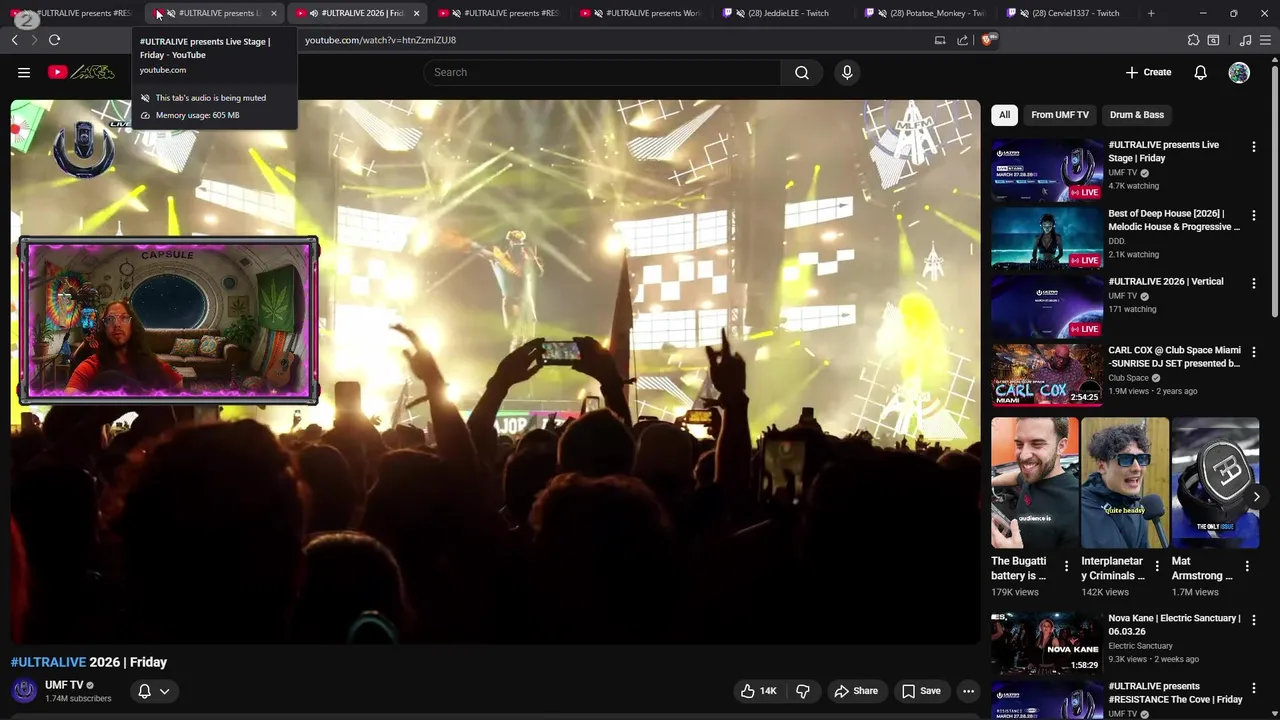Open options for ULTRALIVE 2026 Vertical video
Screen dimensions: 1280x720
1253,283
